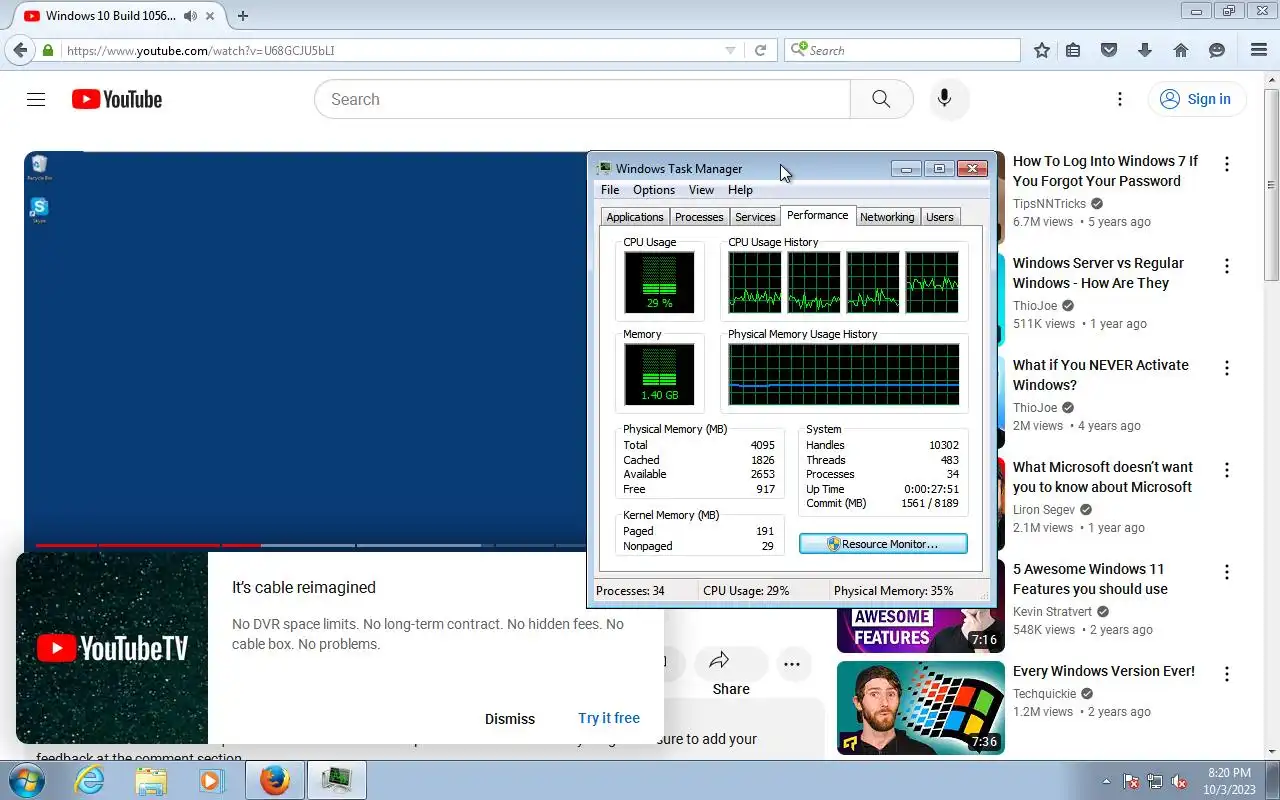The height and width of the screenshot is (800, 1280).
Task: Open Windows Explorer folder on taskbar
Action: point(151,780)
